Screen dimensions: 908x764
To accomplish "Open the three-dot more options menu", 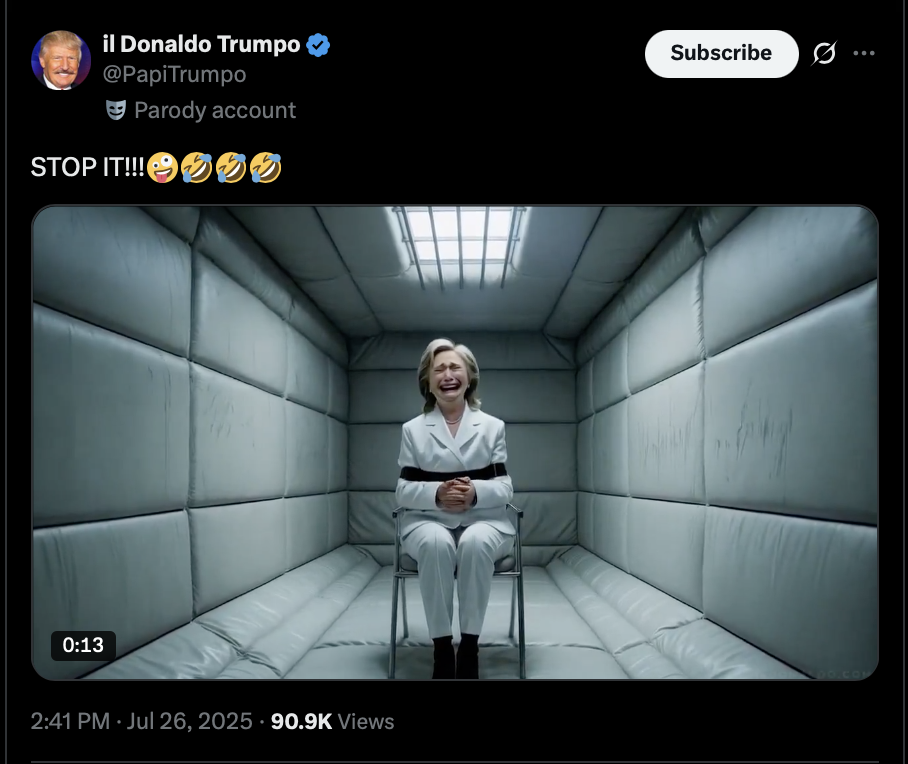I will [864, 53].
